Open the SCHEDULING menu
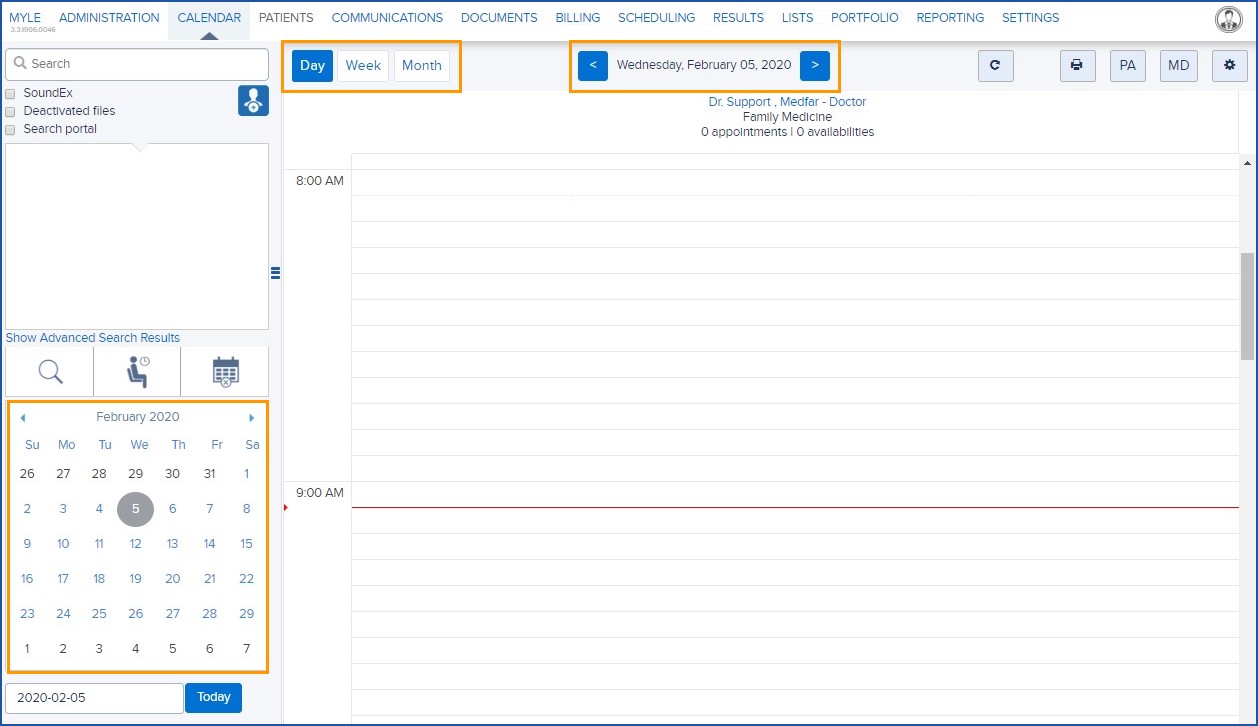 [656, 17]
